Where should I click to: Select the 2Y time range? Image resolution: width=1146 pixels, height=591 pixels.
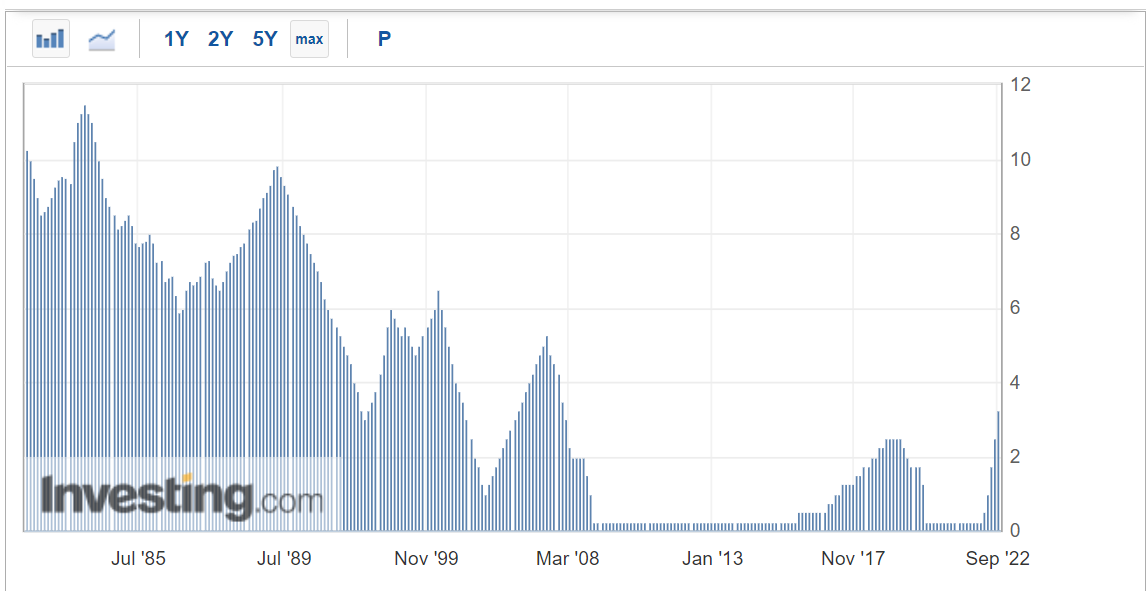click(220, 39)
